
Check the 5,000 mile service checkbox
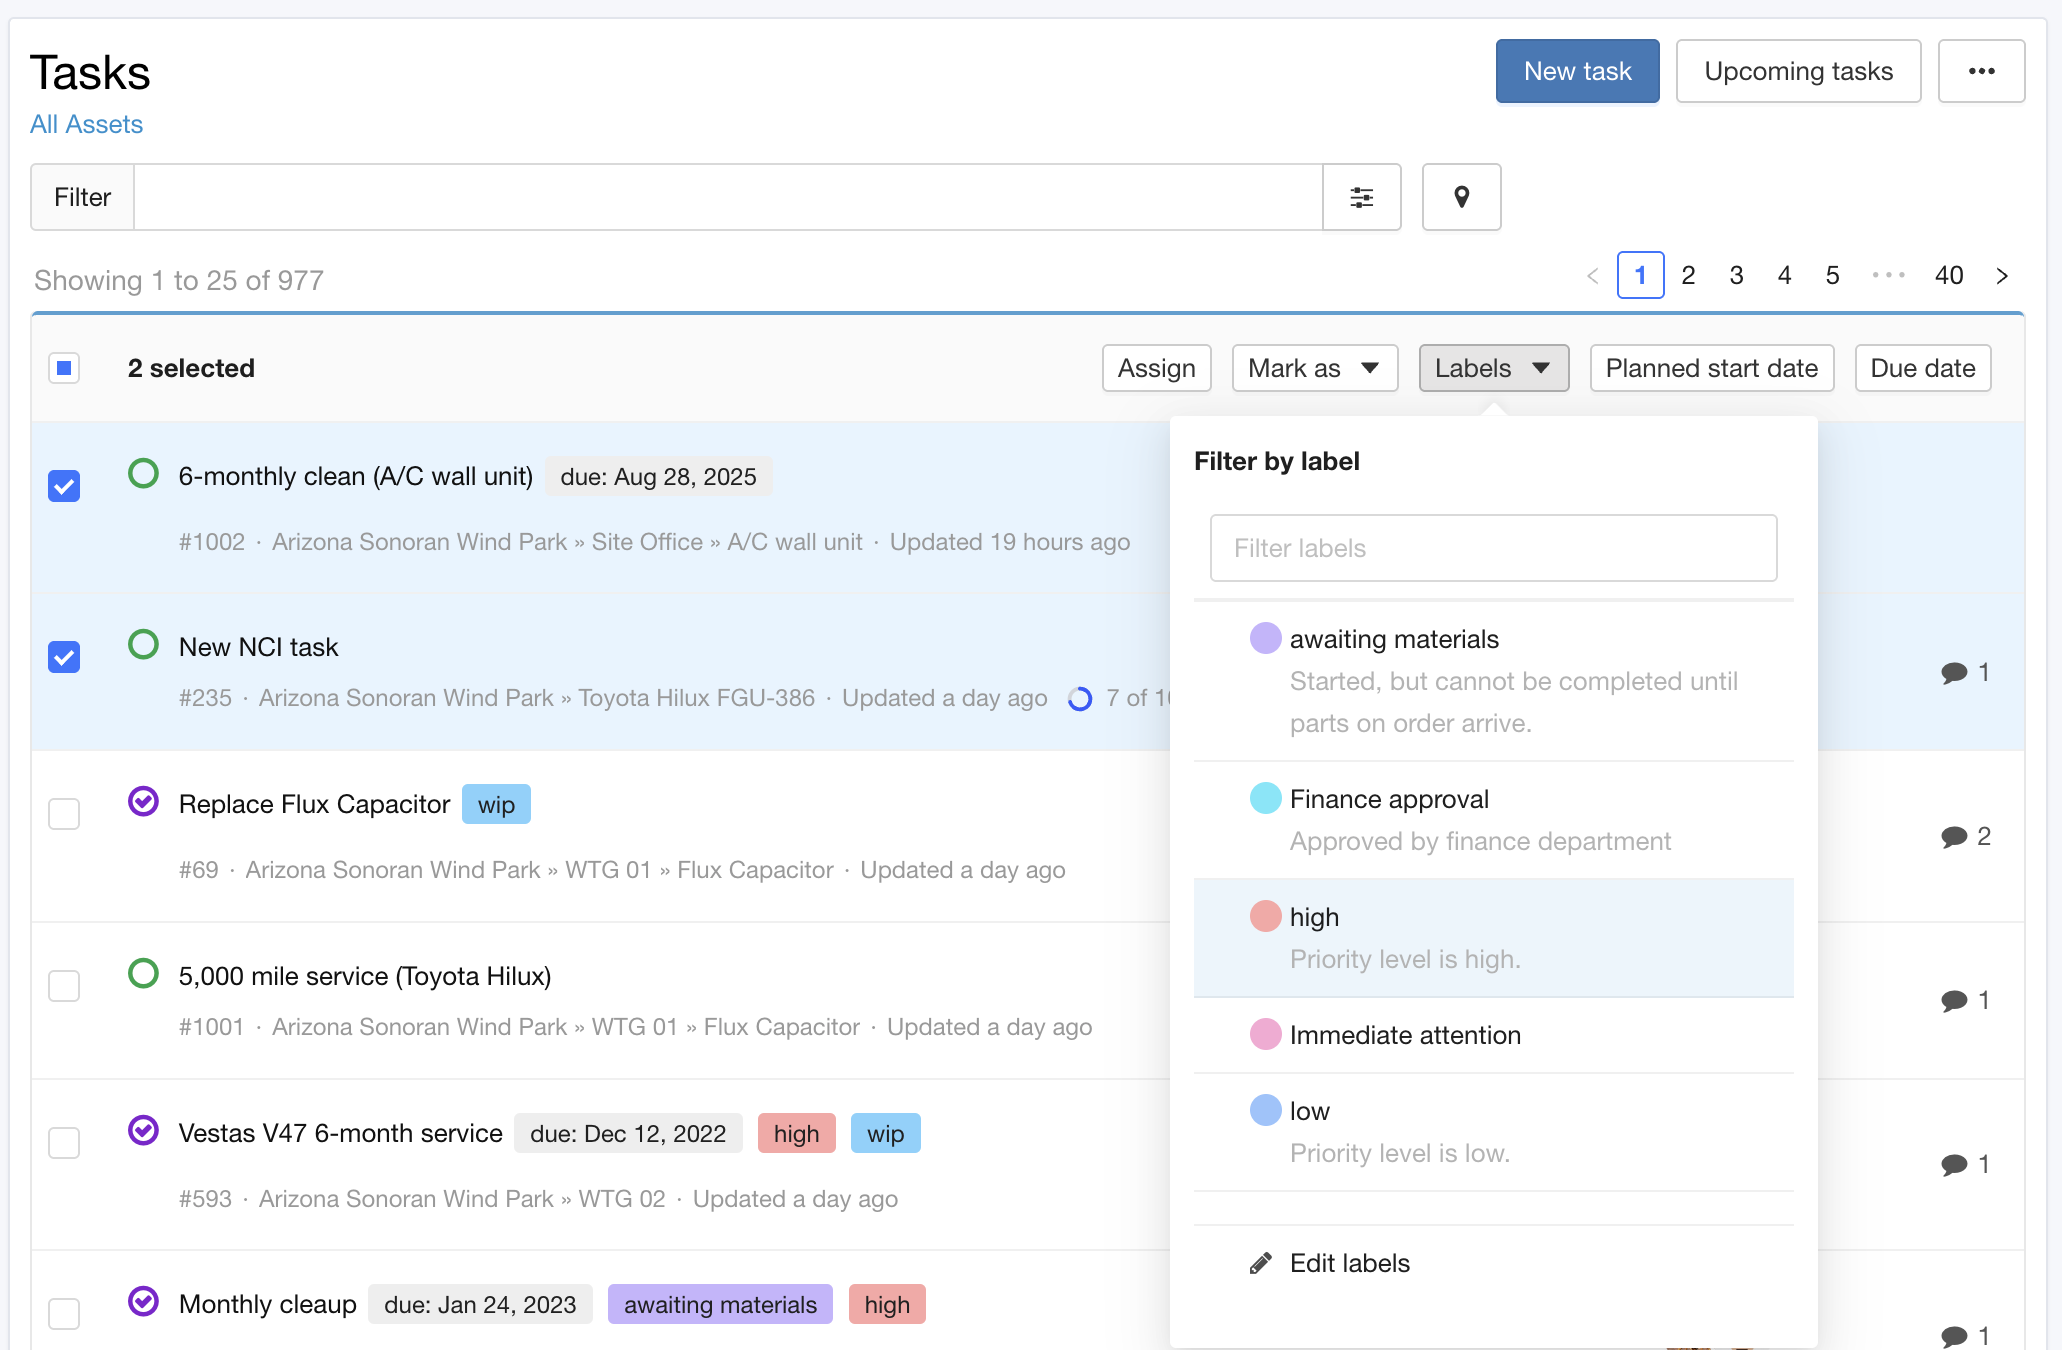[64, 986]
